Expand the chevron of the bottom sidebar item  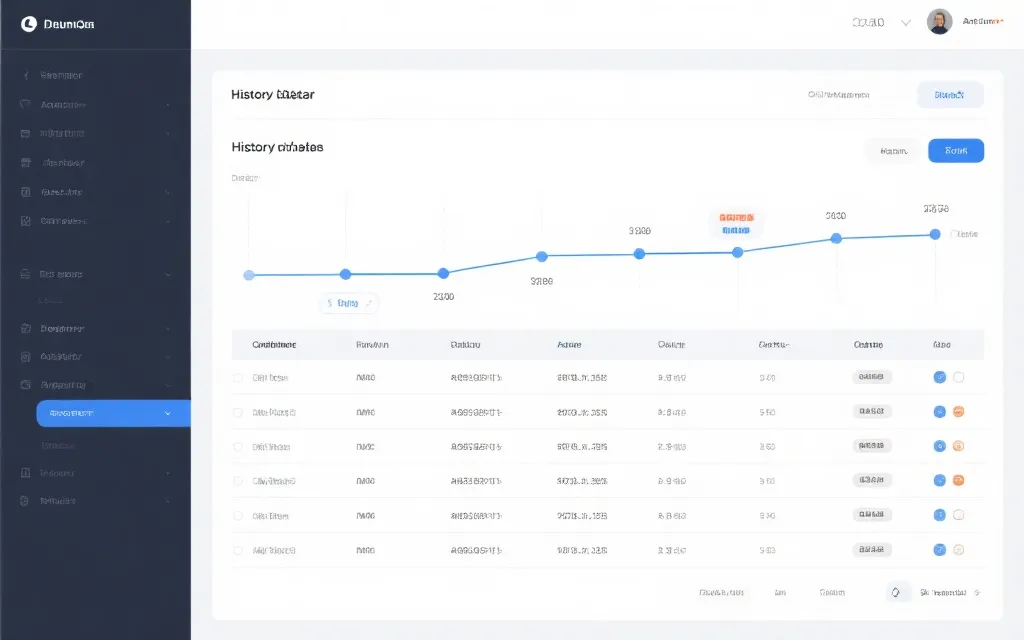(x=168, y=501)
